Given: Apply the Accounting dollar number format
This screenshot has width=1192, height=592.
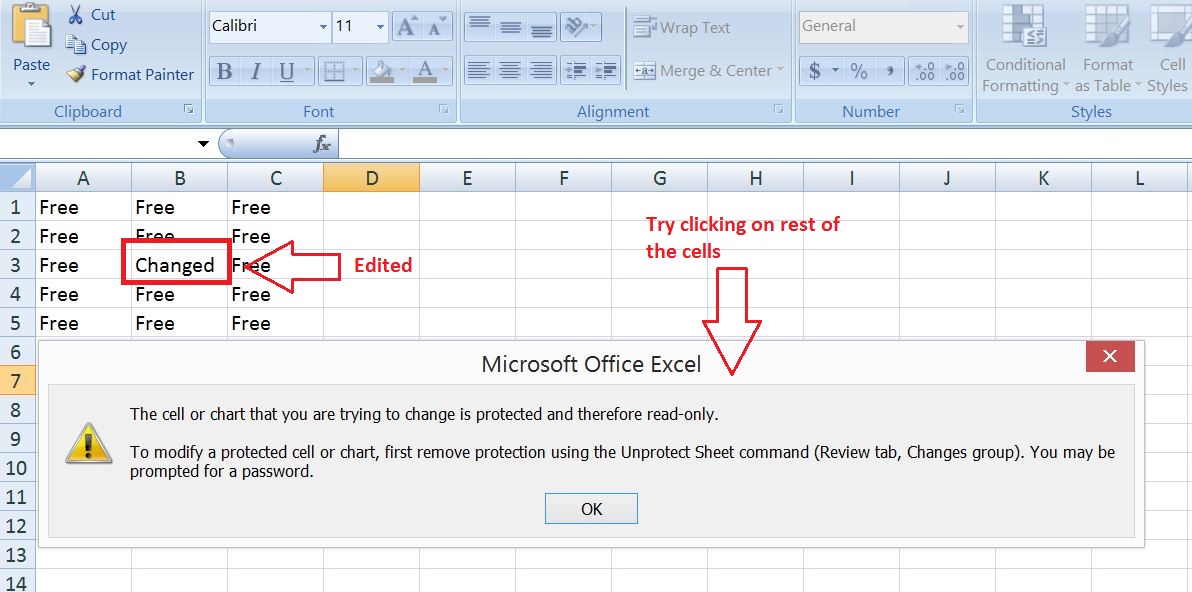Looking at the screenshot, I should click(815, 71).
